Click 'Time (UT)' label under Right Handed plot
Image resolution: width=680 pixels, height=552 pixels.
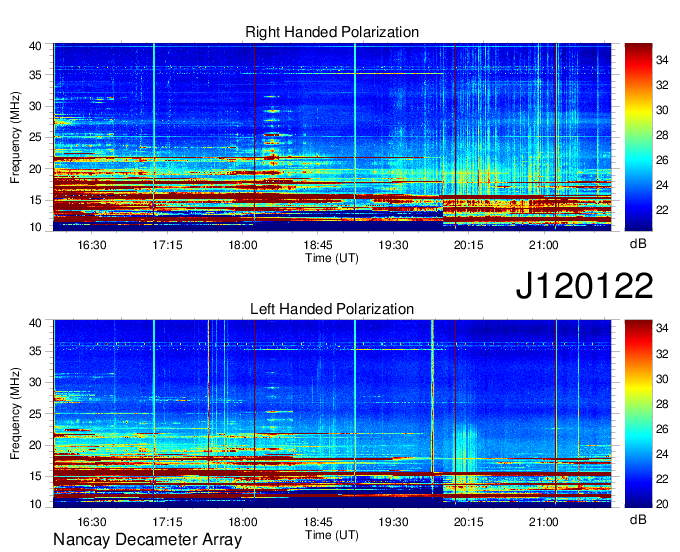(x=332, y=258)
